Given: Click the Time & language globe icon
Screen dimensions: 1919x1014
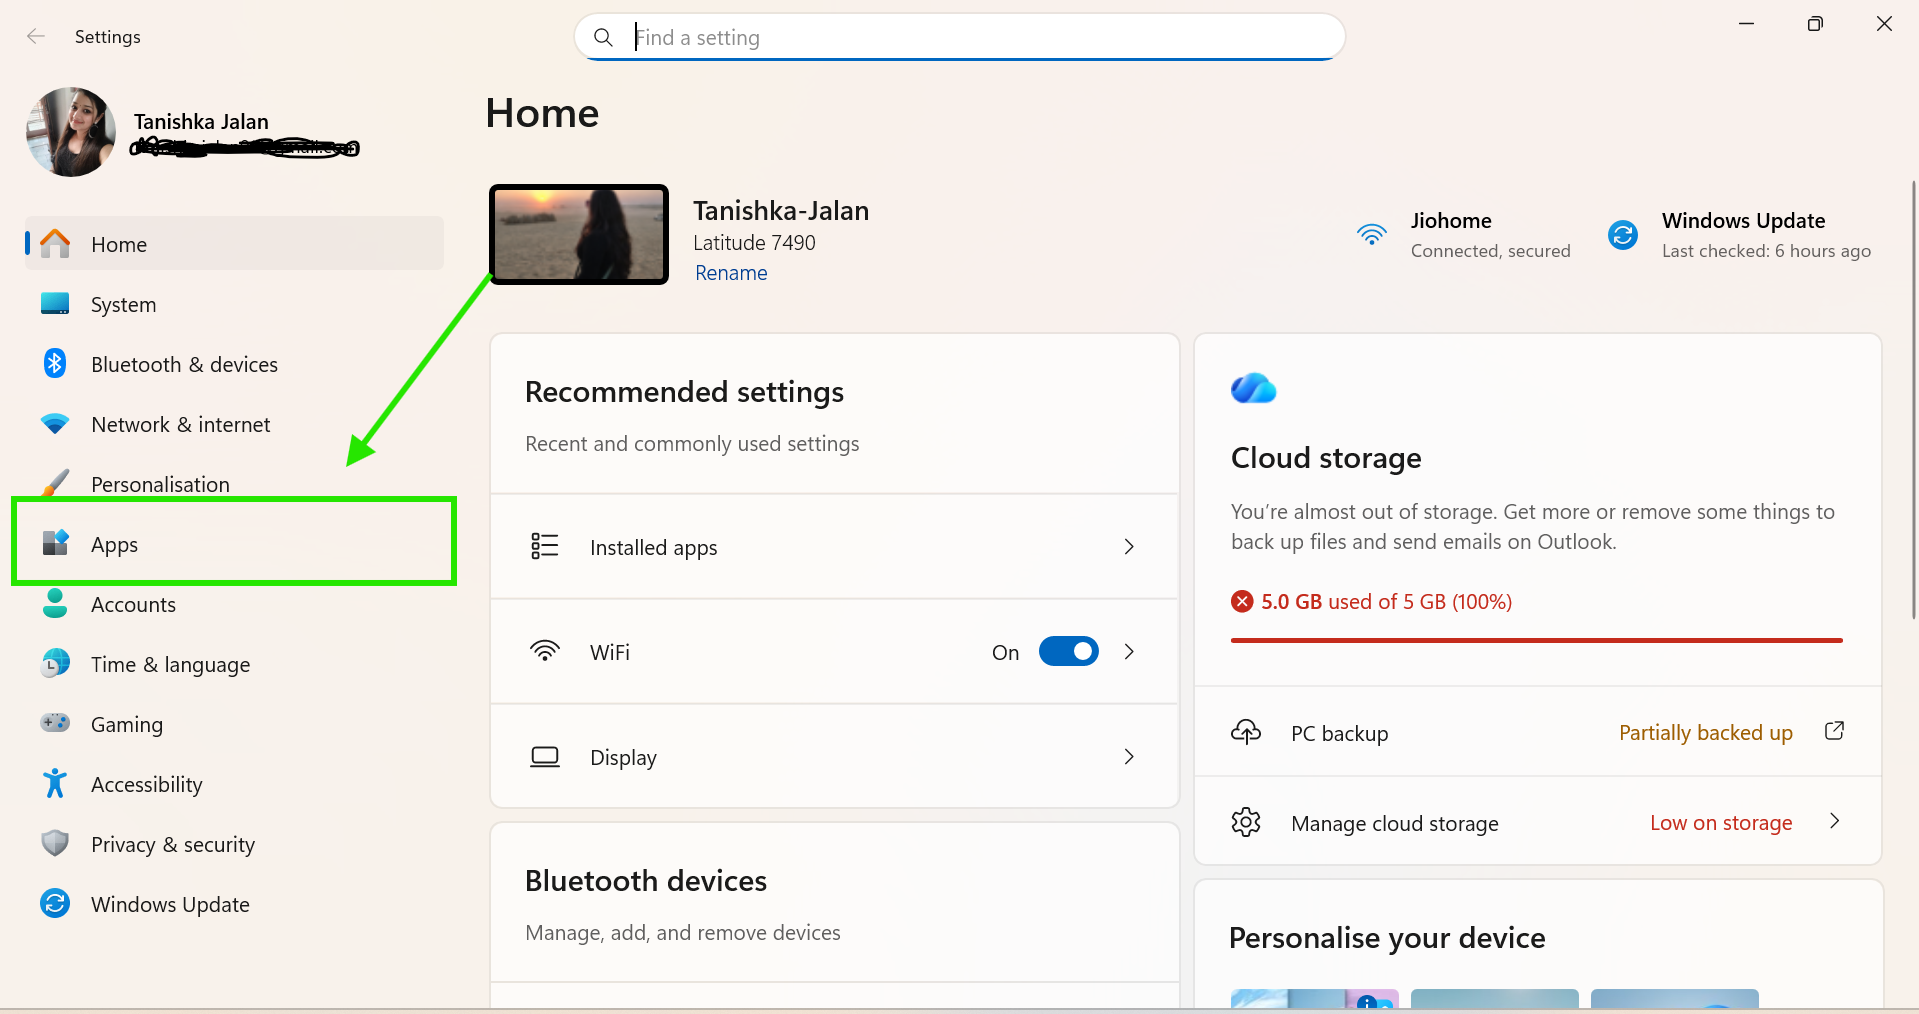Looking at the screenshot, I should (55, 663).
